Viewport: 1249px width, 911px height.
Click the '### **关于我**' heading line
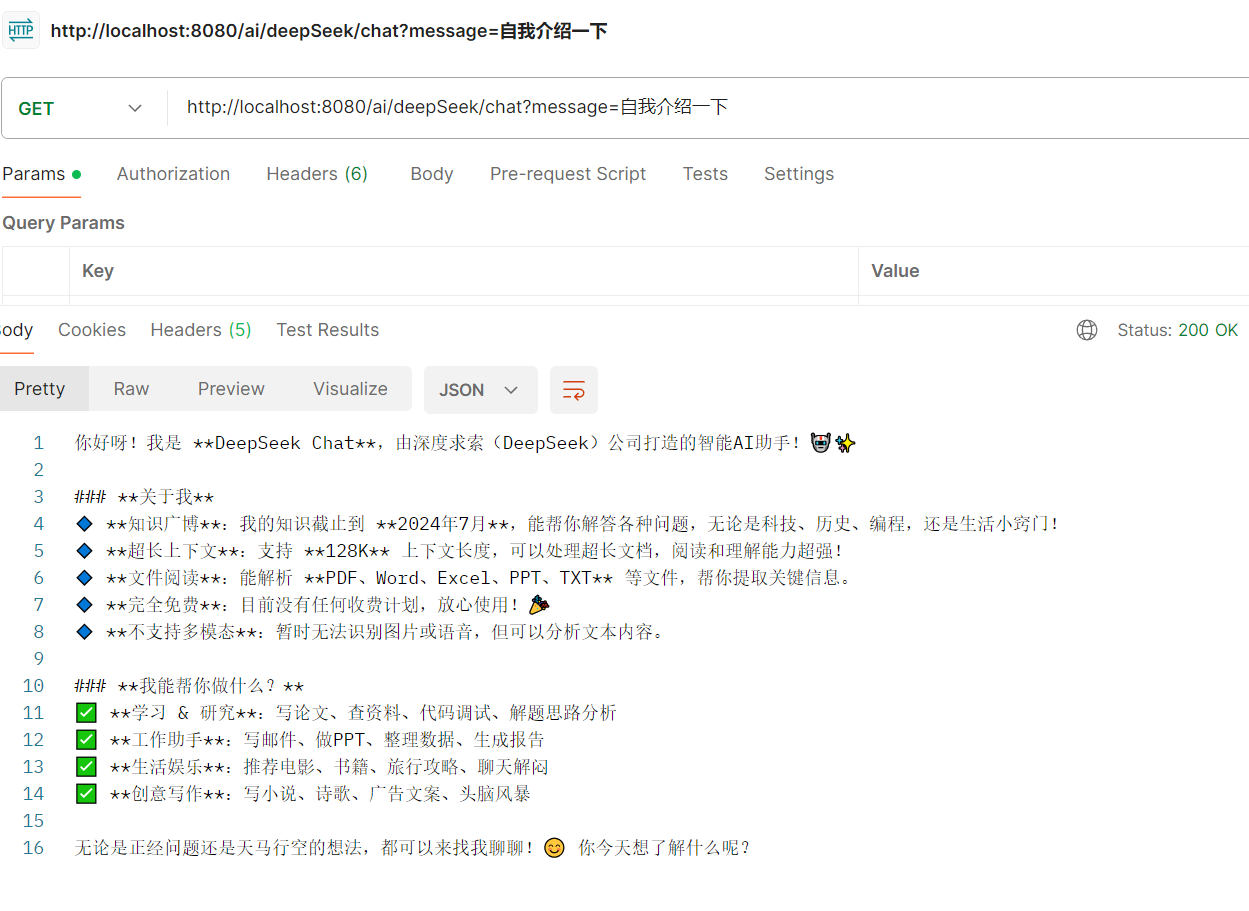coord(144,497)
